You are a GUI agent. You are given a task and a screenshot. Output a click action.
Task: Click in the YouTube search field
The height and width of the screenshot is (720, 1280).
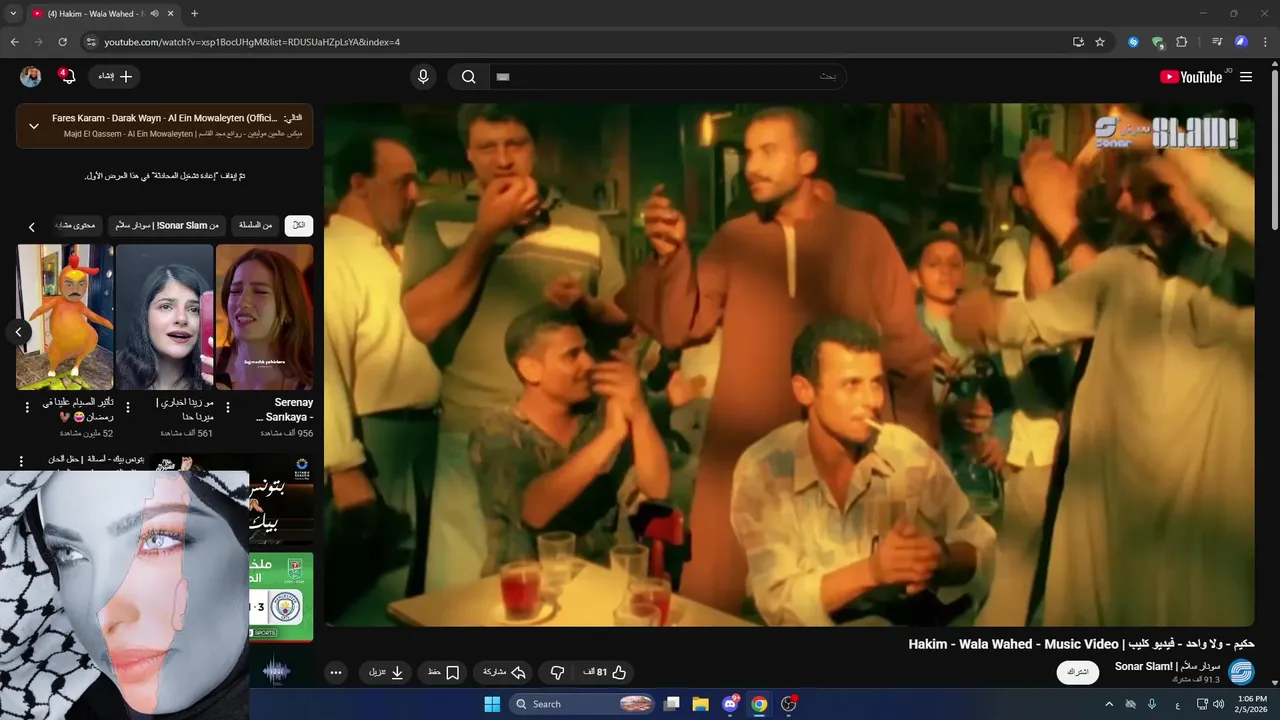667,77
